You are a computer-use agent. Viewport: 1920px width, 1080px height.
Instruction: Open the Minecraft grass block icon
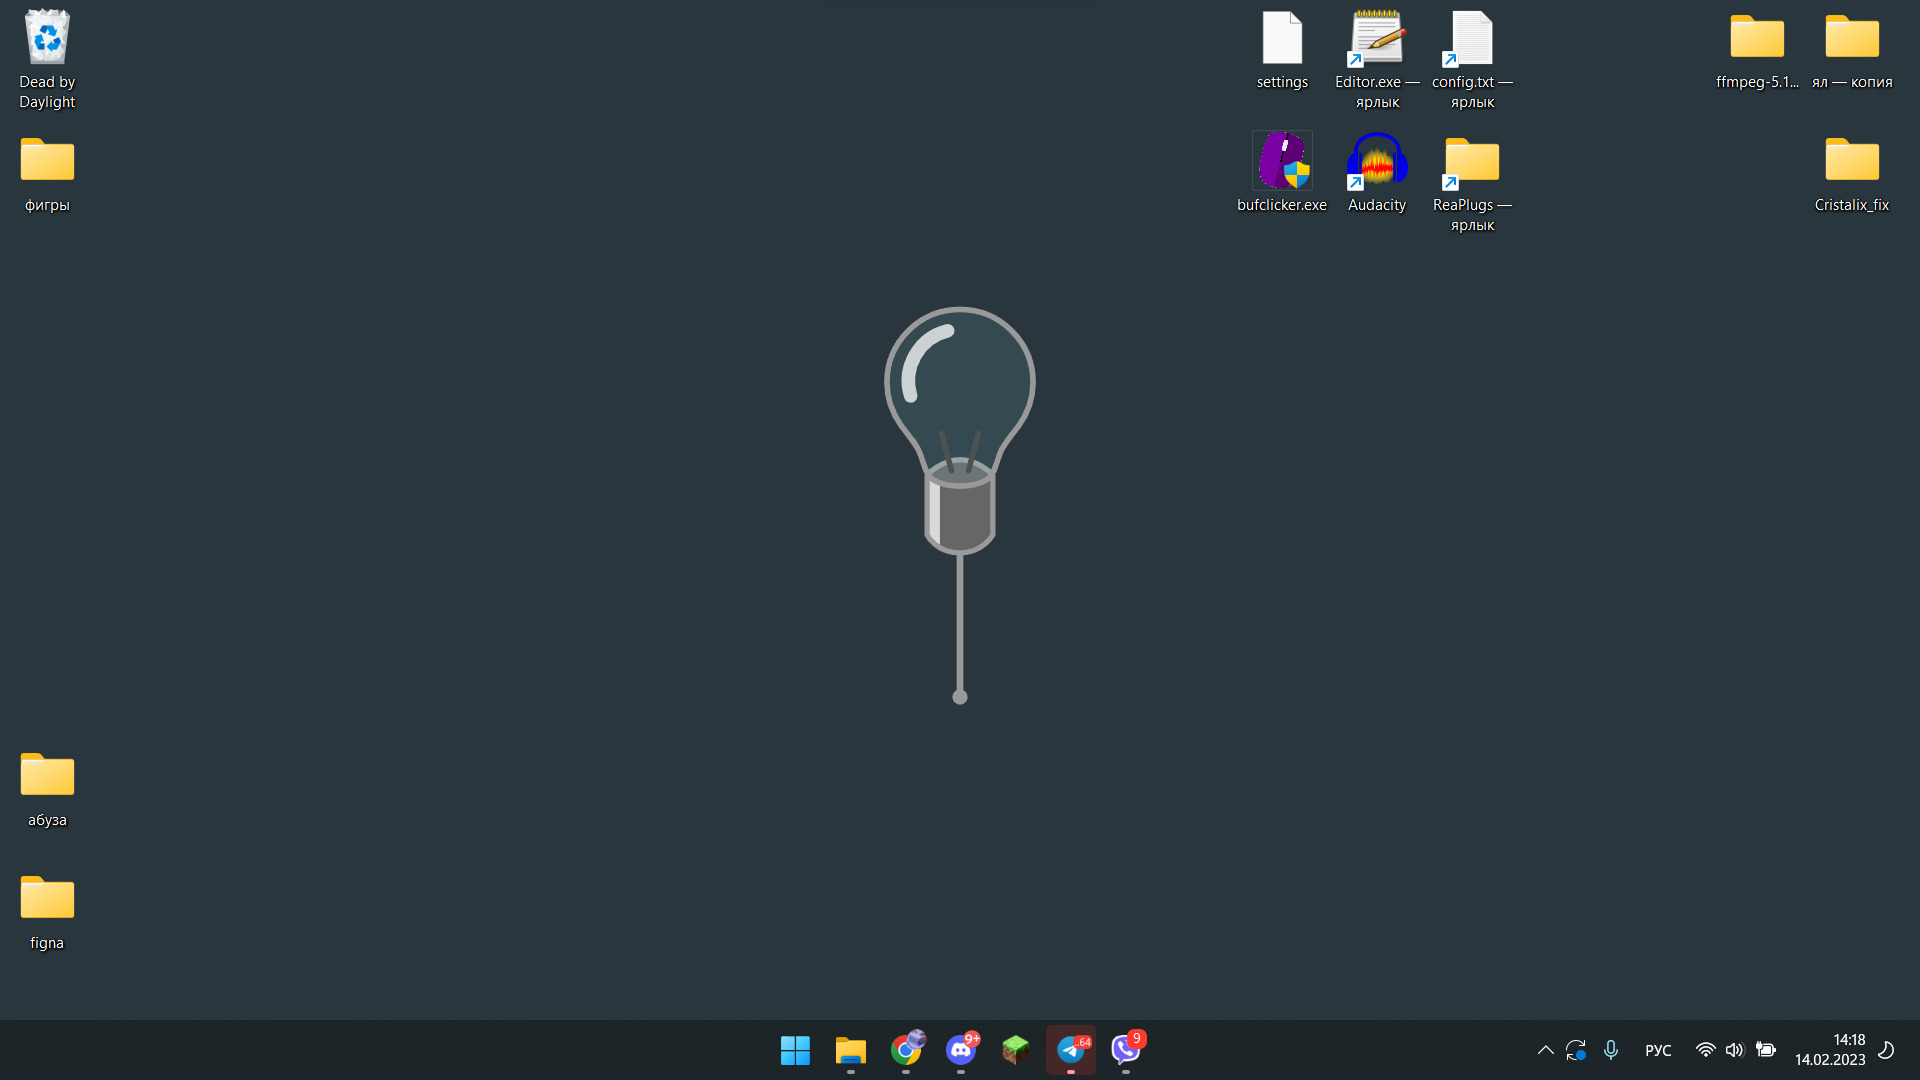click(1016, 1050)
